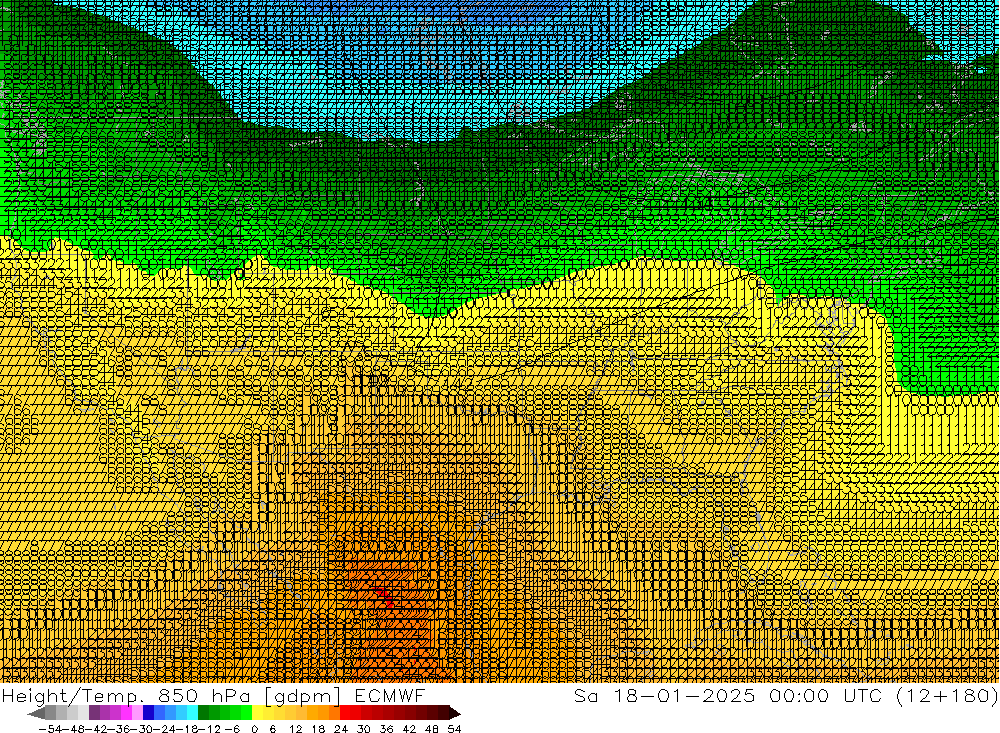
Task: Click the '-6' scale label
Action: [x=232, y=729]
